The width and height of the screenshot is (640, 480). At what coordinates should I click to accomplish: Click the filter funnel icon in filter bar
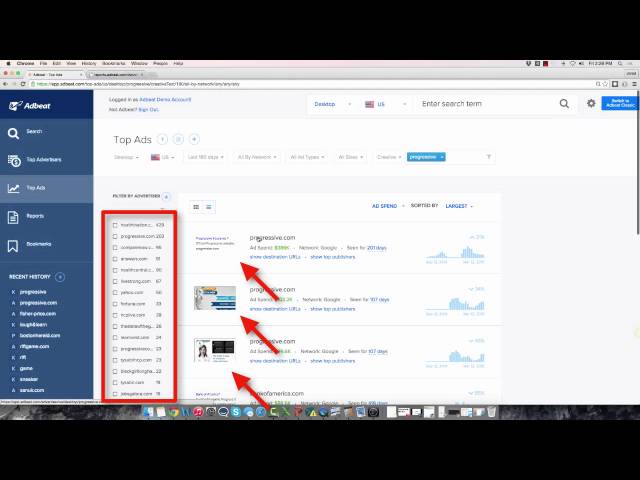coord(489,157)
